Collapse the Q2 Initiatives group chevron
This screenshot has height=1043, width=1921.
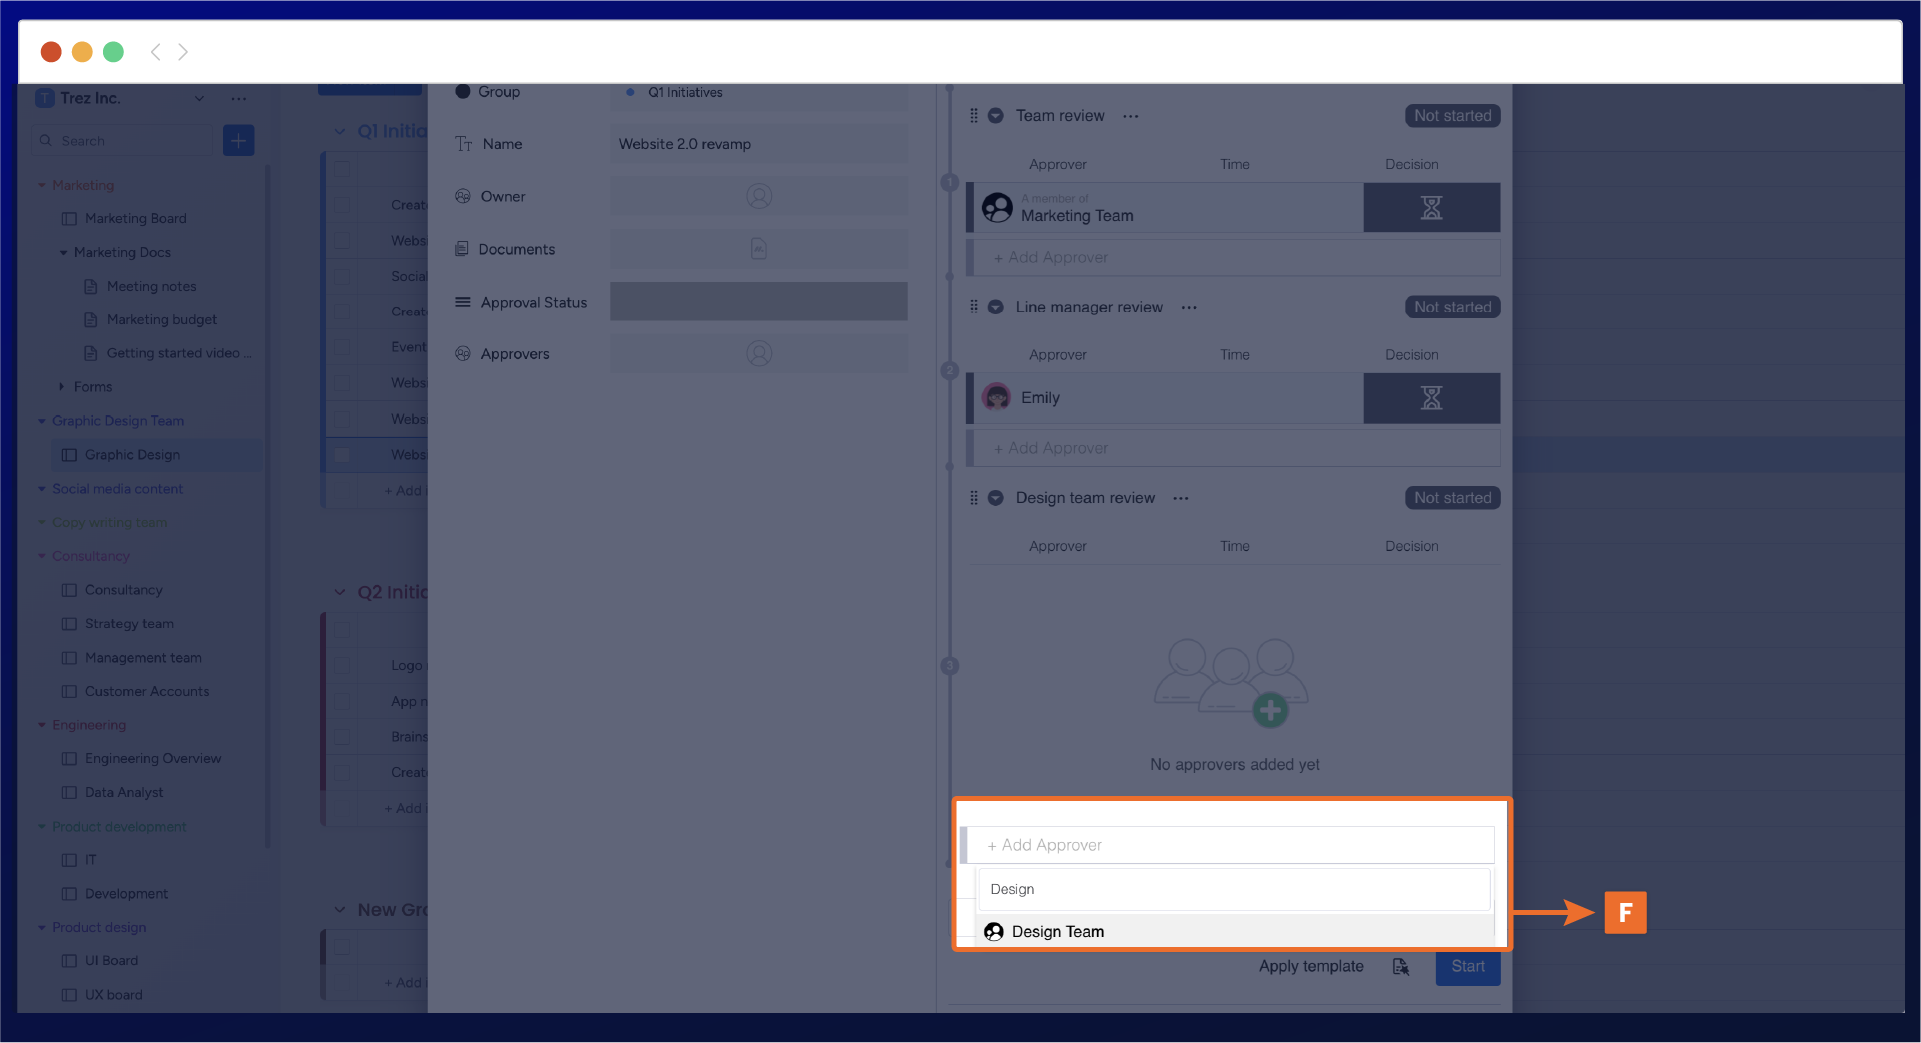(x=340, y=592)
